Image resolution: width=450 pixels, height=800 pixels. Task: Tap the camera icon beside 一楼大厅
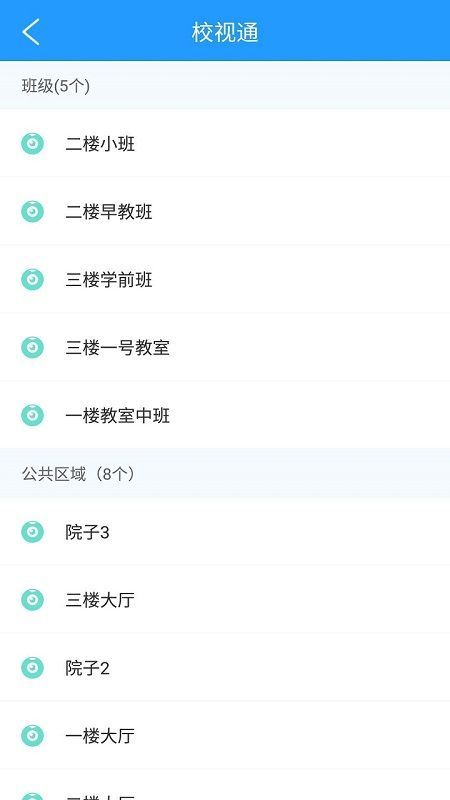(32, 735)
